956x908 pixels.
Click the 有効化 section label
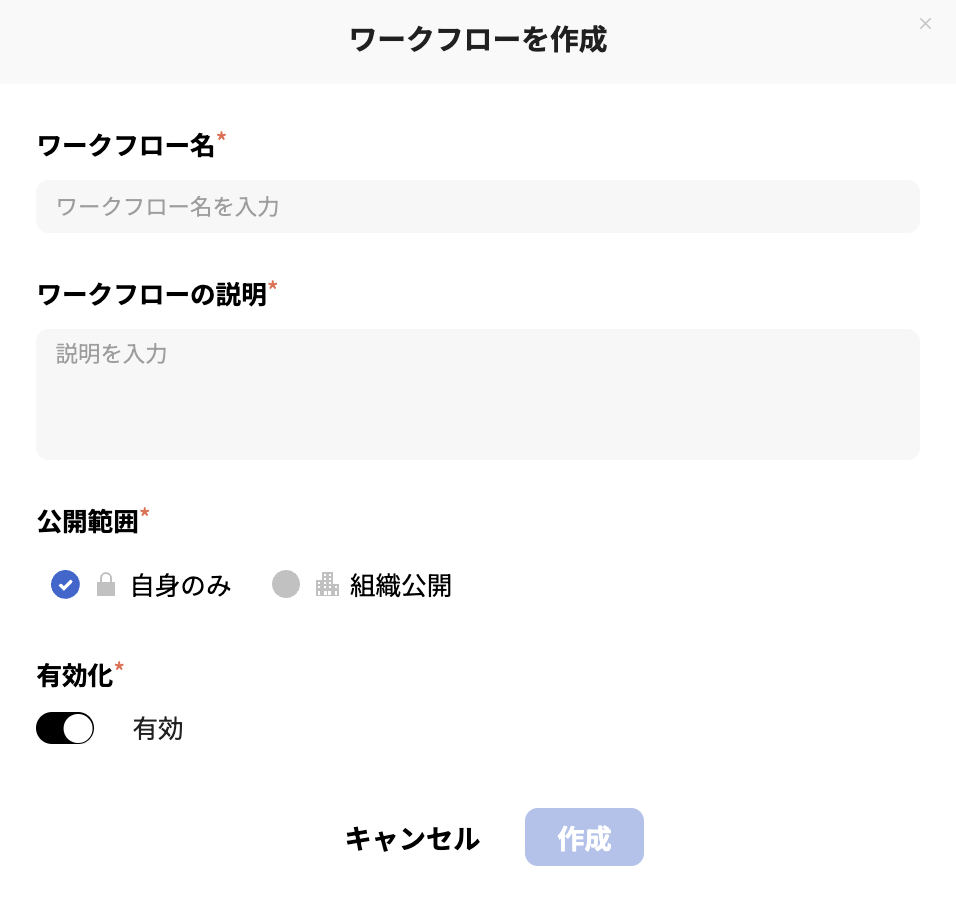click(74, 676)
